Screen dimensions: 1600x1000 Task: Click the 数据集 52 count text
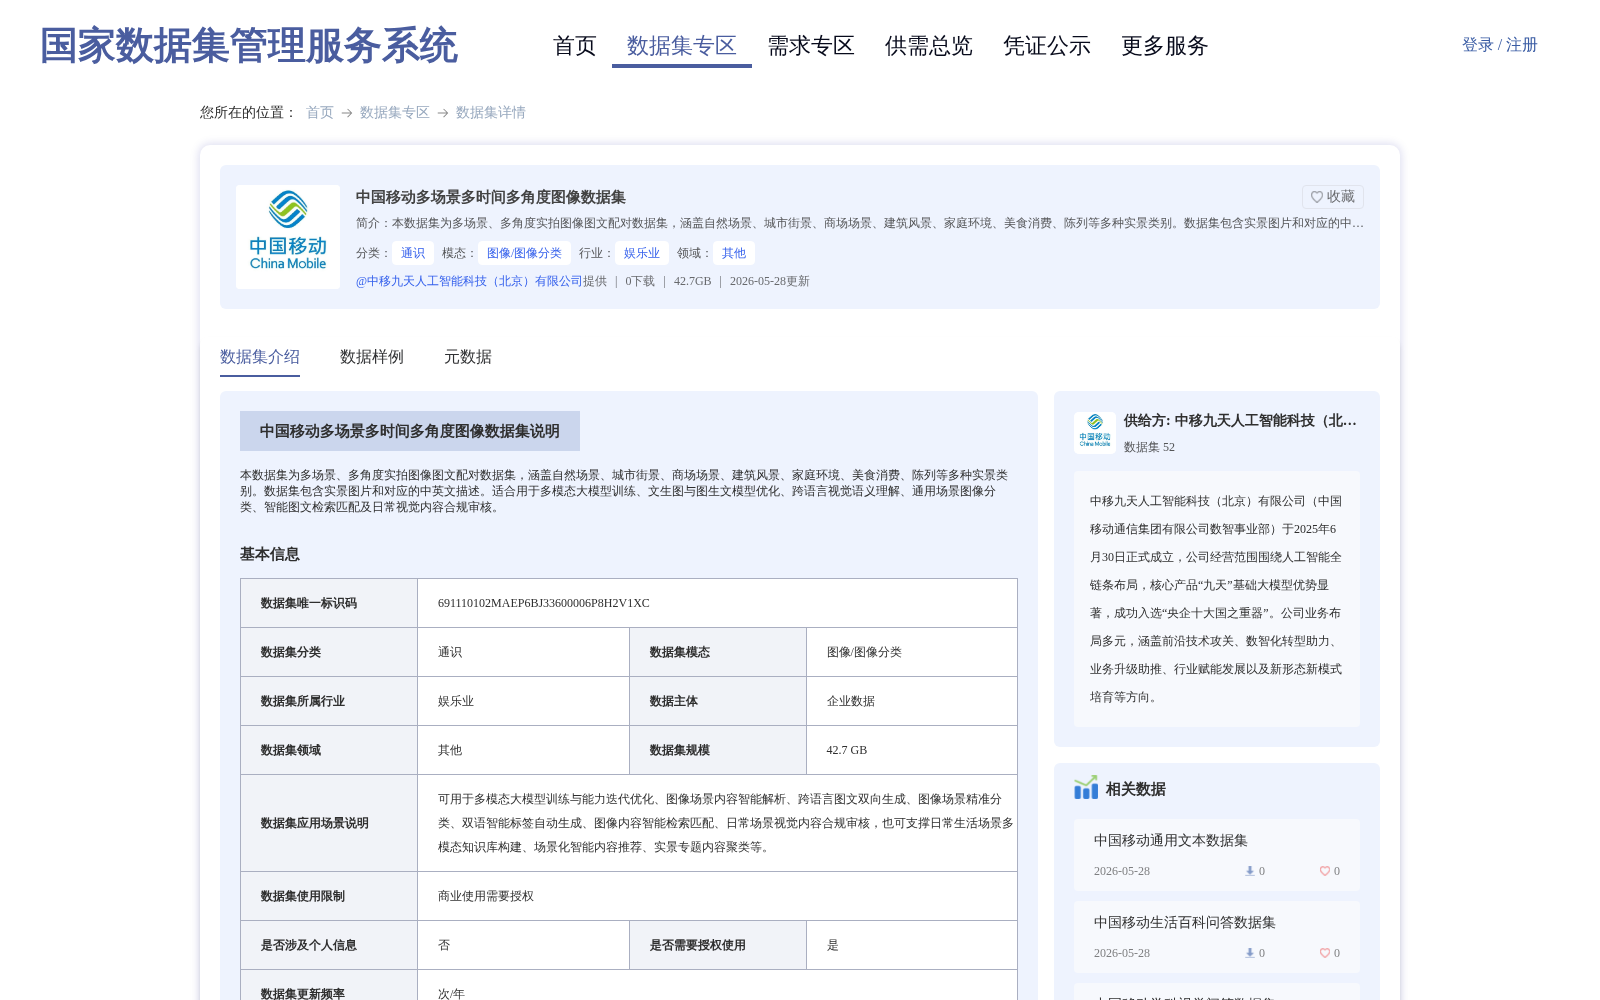click(x=1150, y=447)
